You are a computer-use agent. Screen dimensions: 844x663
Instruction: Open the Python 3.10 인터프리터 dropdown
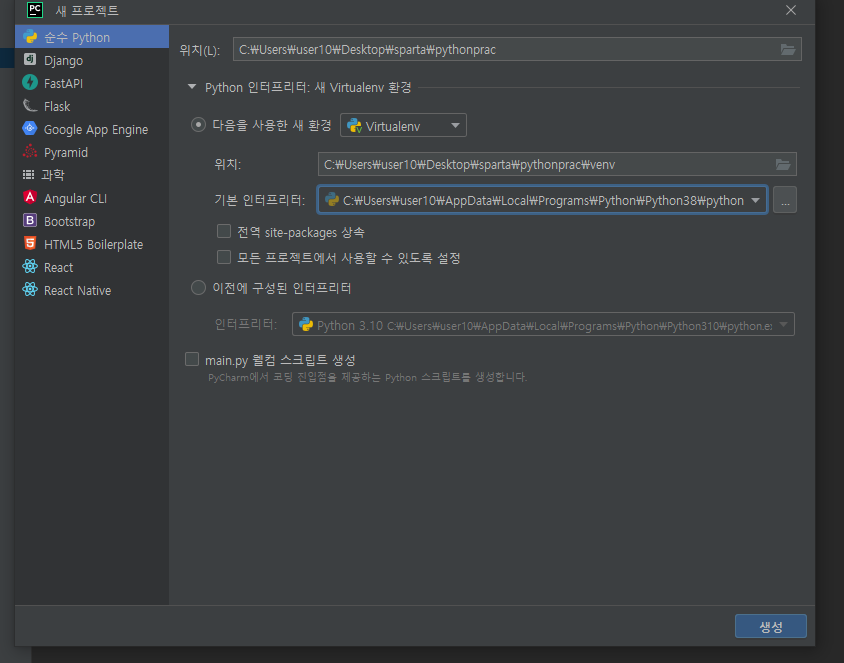pyautogui.click(x=543, y=325)
